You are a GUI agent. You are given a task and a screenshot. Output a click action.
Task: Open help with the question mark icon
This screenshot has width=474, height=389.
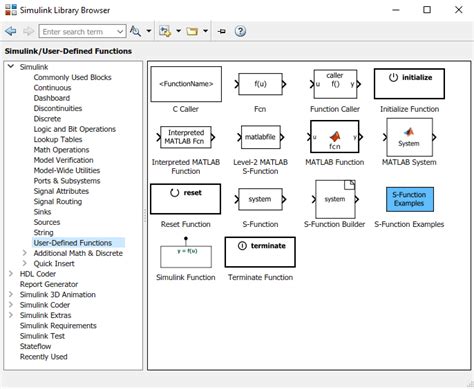pos(240,31)
